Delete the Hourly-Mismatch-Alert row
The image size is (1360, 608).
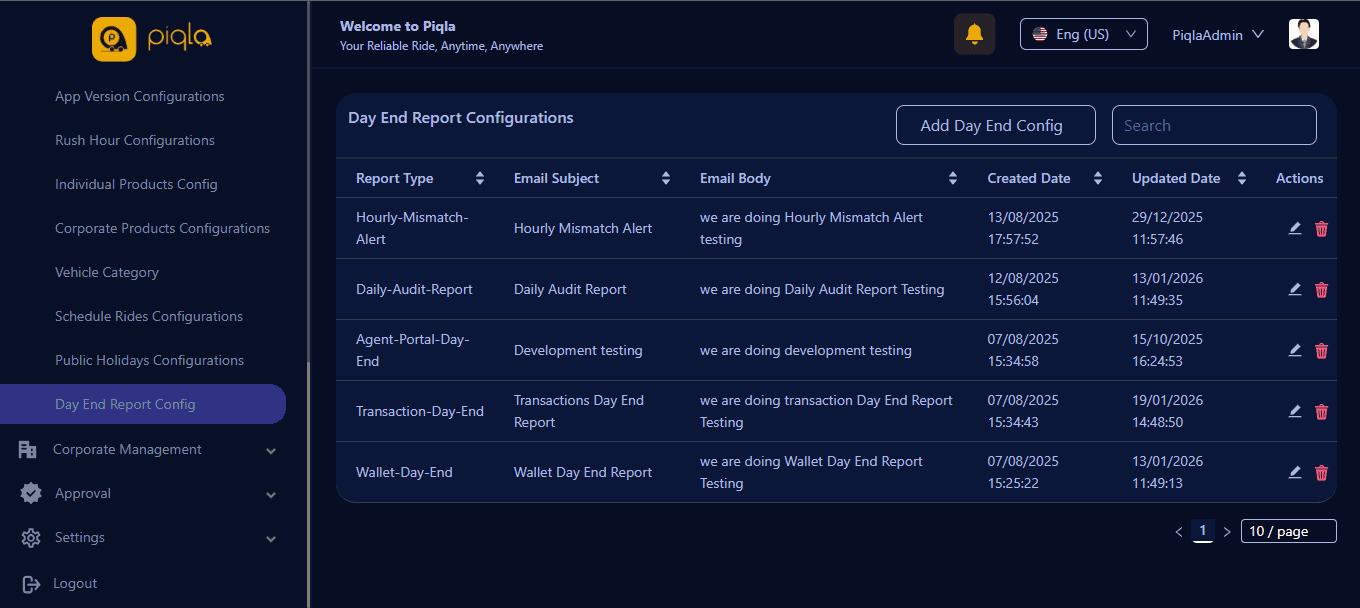click(x=1321, y=228)
